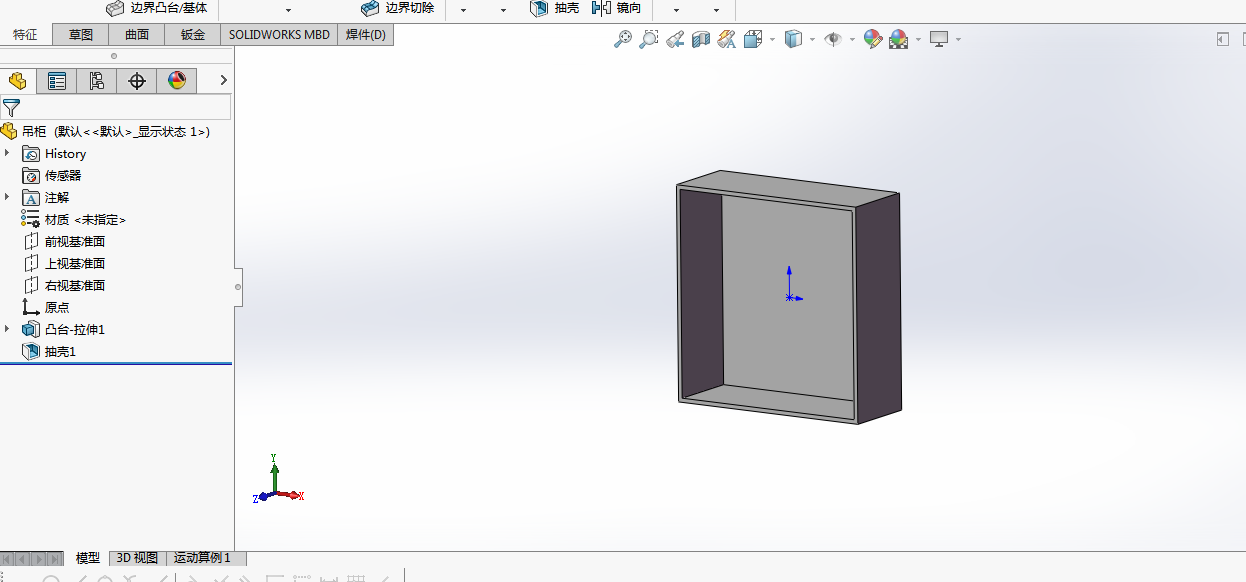Click the Hide/Show Items eye icon
Screen dimensions: 1246x582
(832, 39)
